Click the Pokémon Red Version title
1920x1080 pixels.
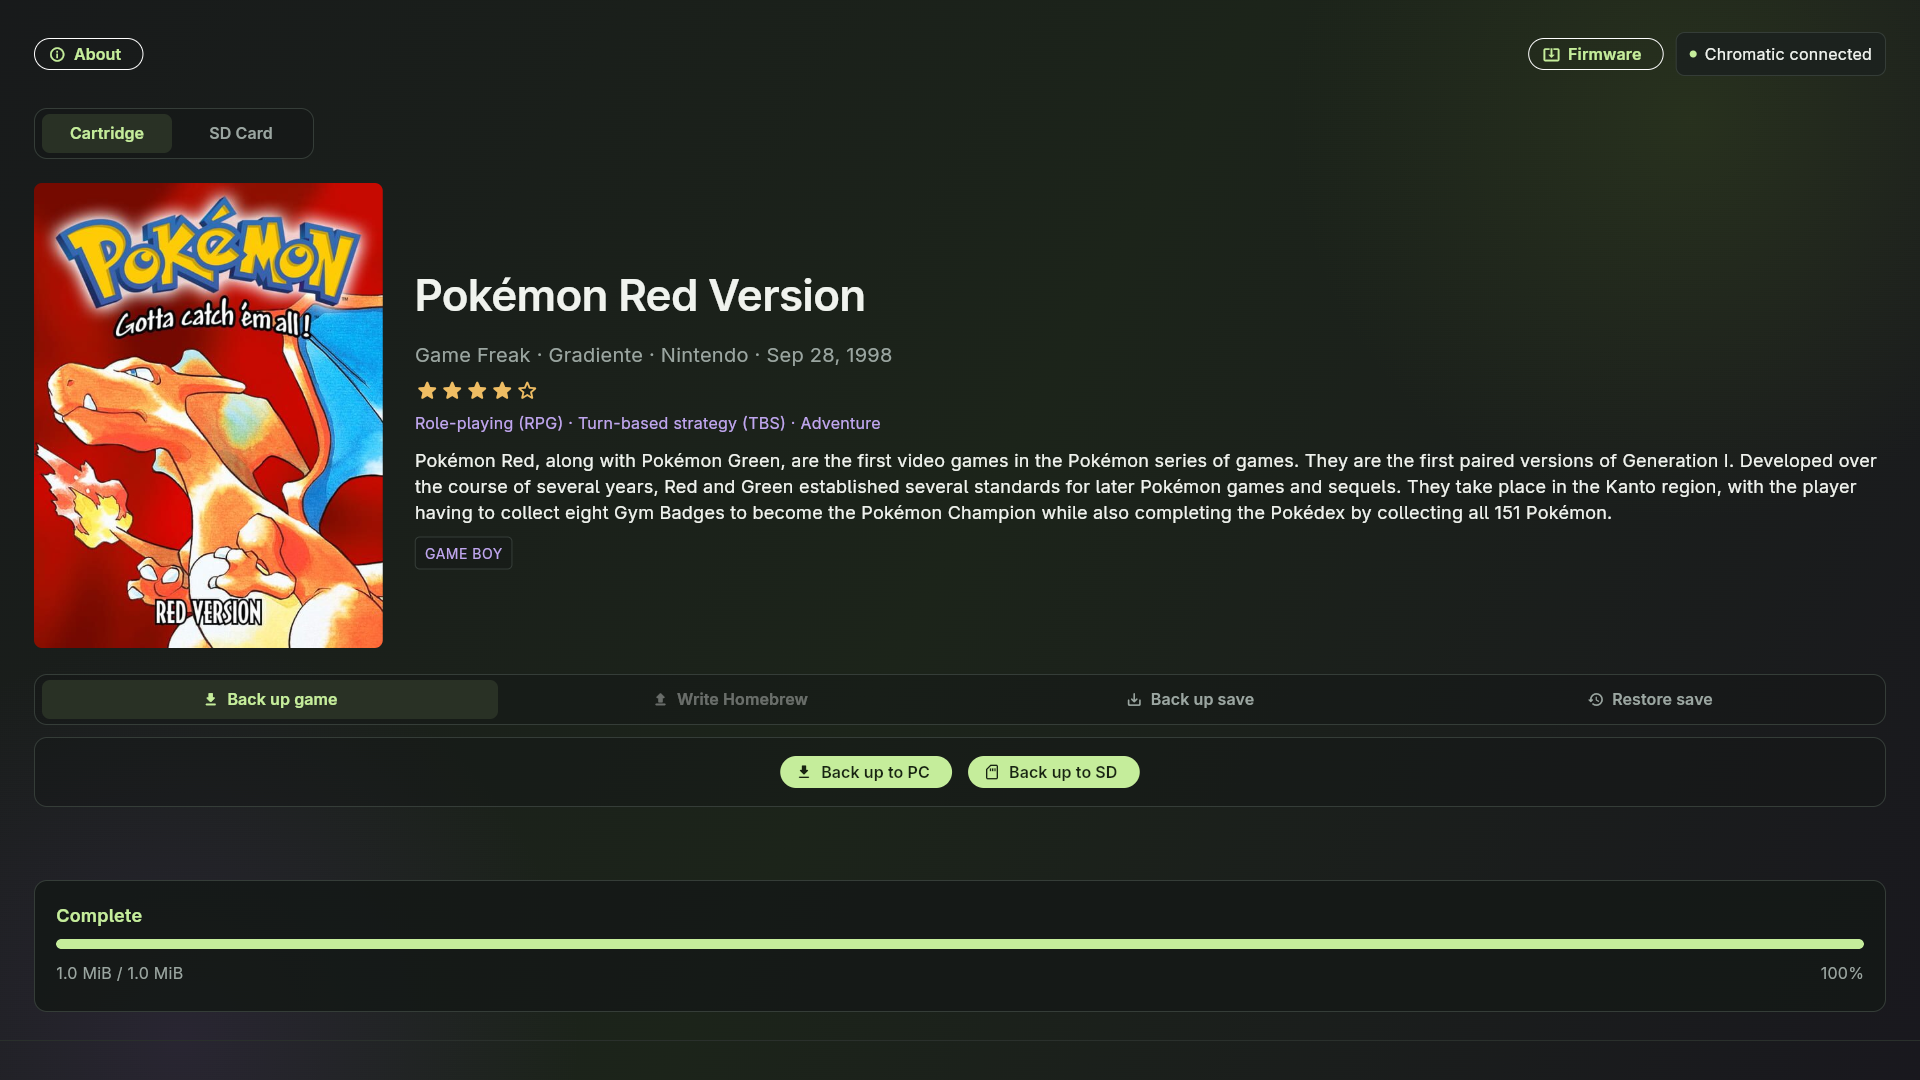pos(640,296)
